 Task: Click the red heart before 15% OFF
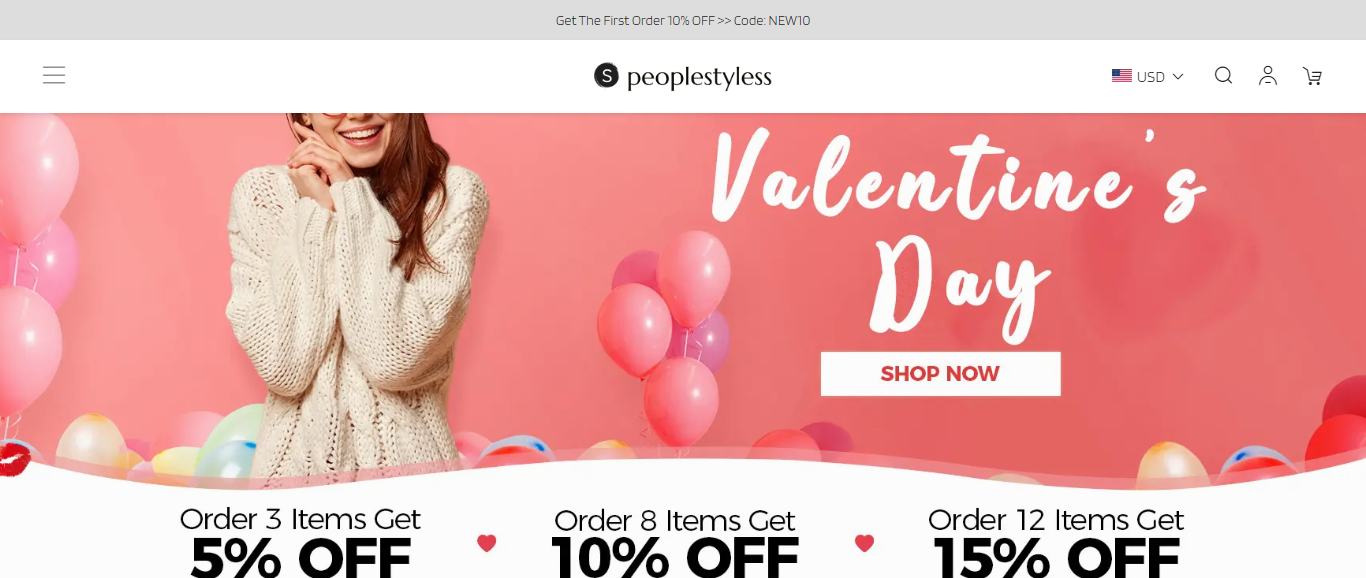click(x=864, y=543)
